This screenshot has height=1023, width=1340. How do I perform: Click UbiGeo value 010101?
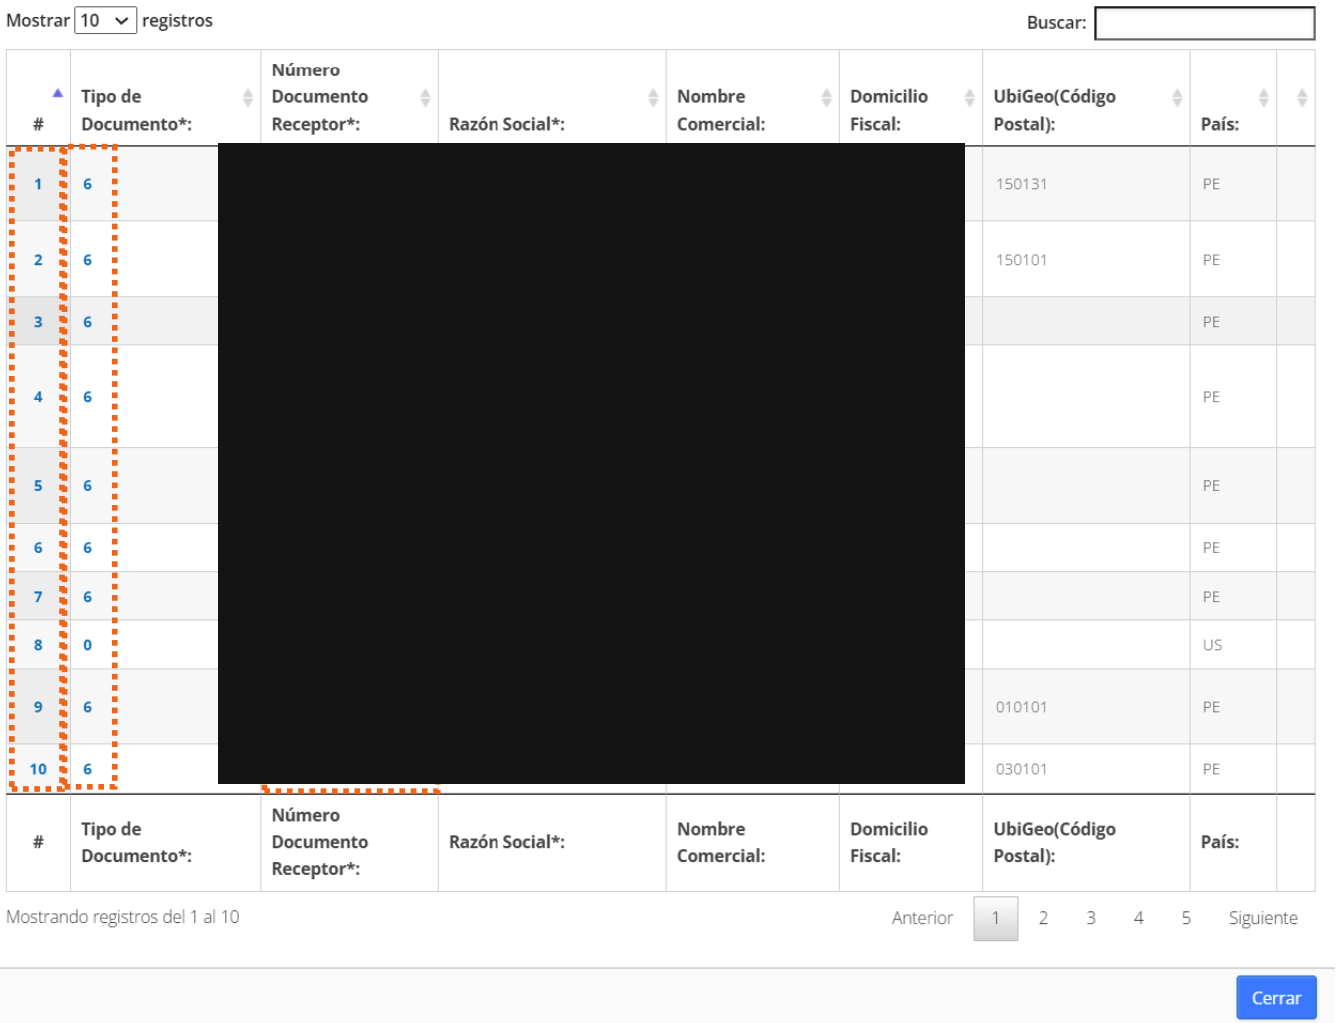point(1021,707)
